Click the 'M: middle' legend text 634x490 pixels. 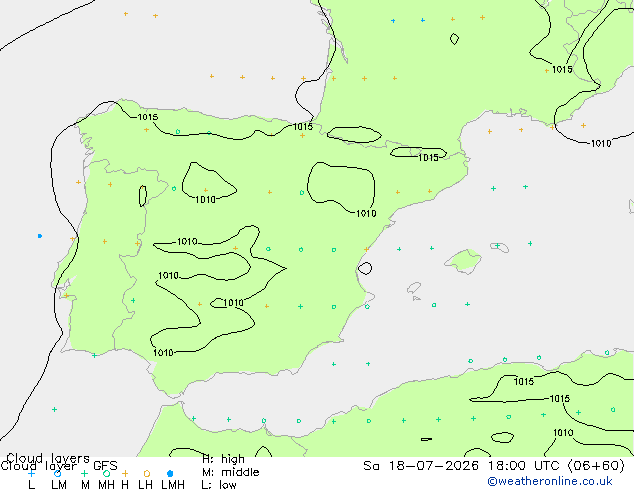click(230, 472)
